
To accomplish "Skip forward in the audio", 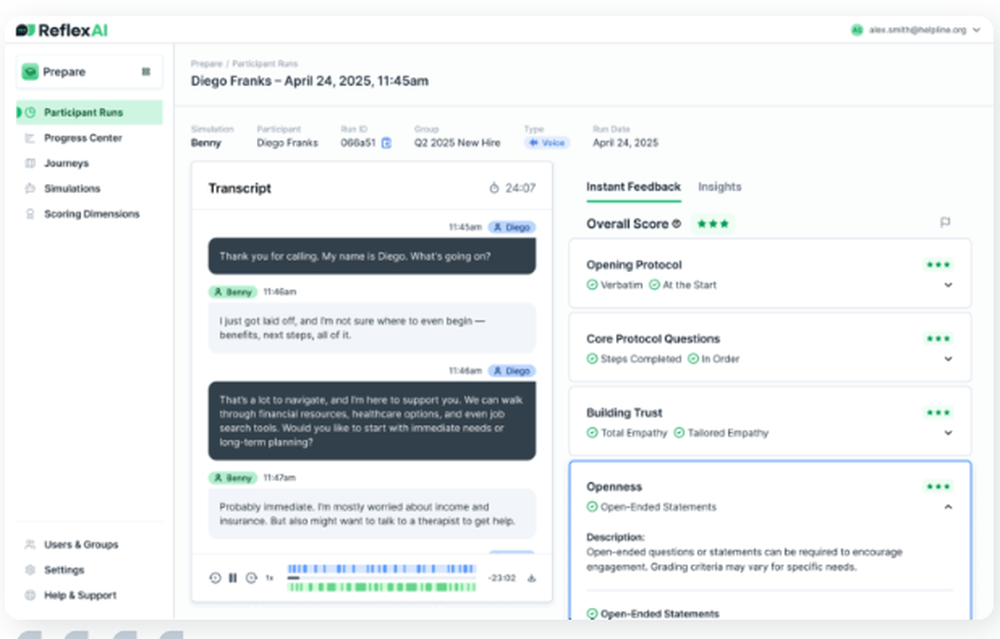I will [x=251, y=578].
